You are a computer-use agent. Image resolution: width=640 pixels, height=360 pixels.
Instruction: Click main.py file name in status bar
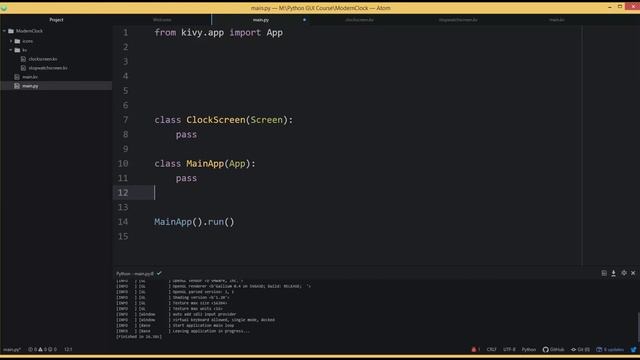12,349
